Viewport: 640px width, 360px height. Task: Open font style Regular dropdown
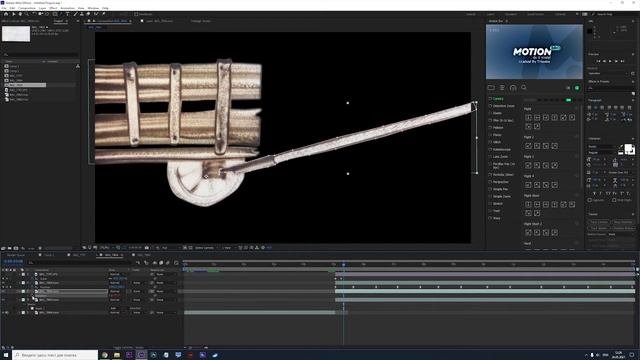tap(602, 152)
